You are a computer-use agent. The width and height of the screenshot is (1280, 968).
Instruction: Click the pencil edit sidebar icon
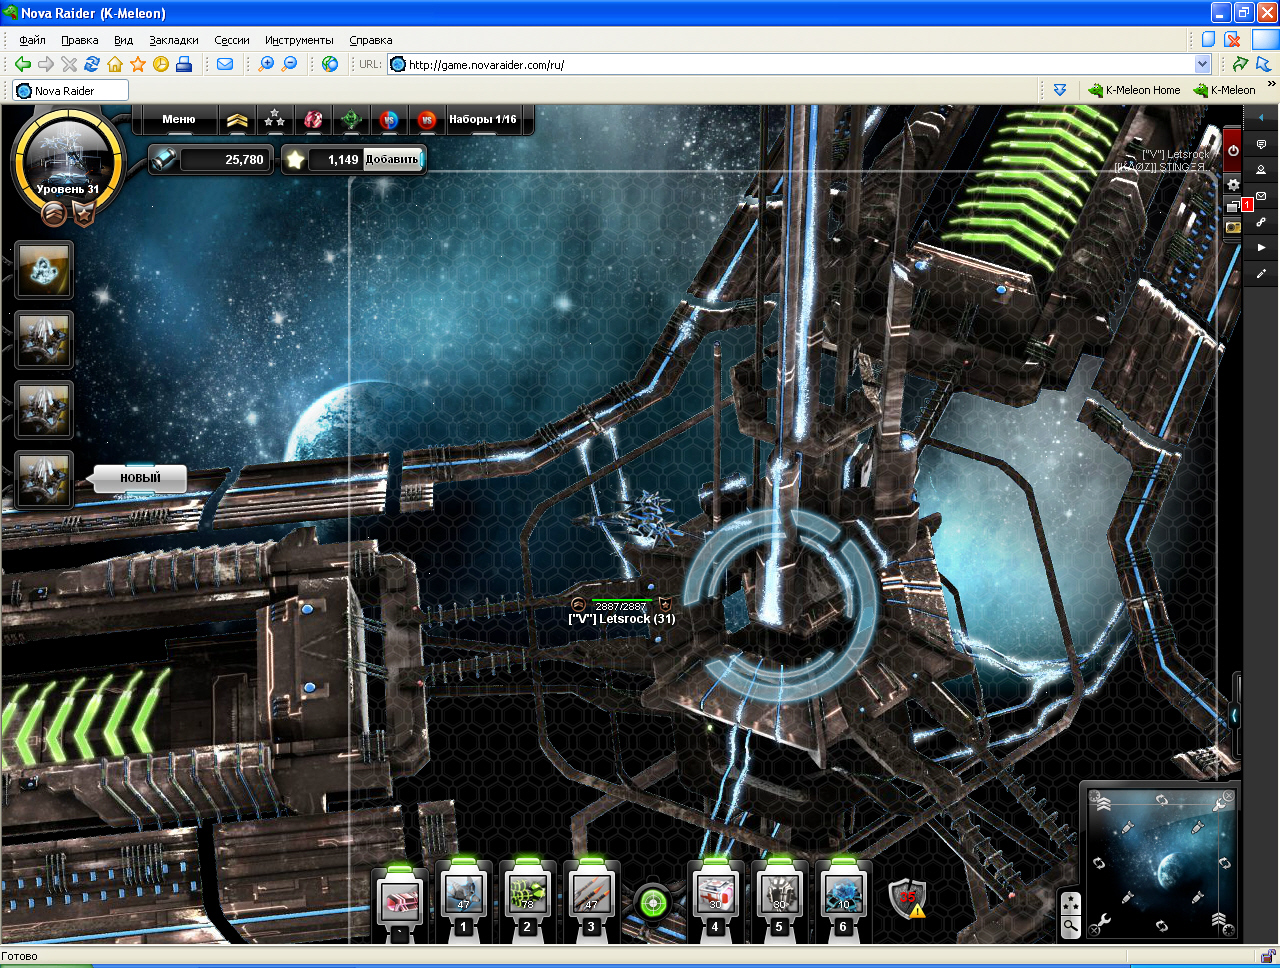[x=1261, y=273]
